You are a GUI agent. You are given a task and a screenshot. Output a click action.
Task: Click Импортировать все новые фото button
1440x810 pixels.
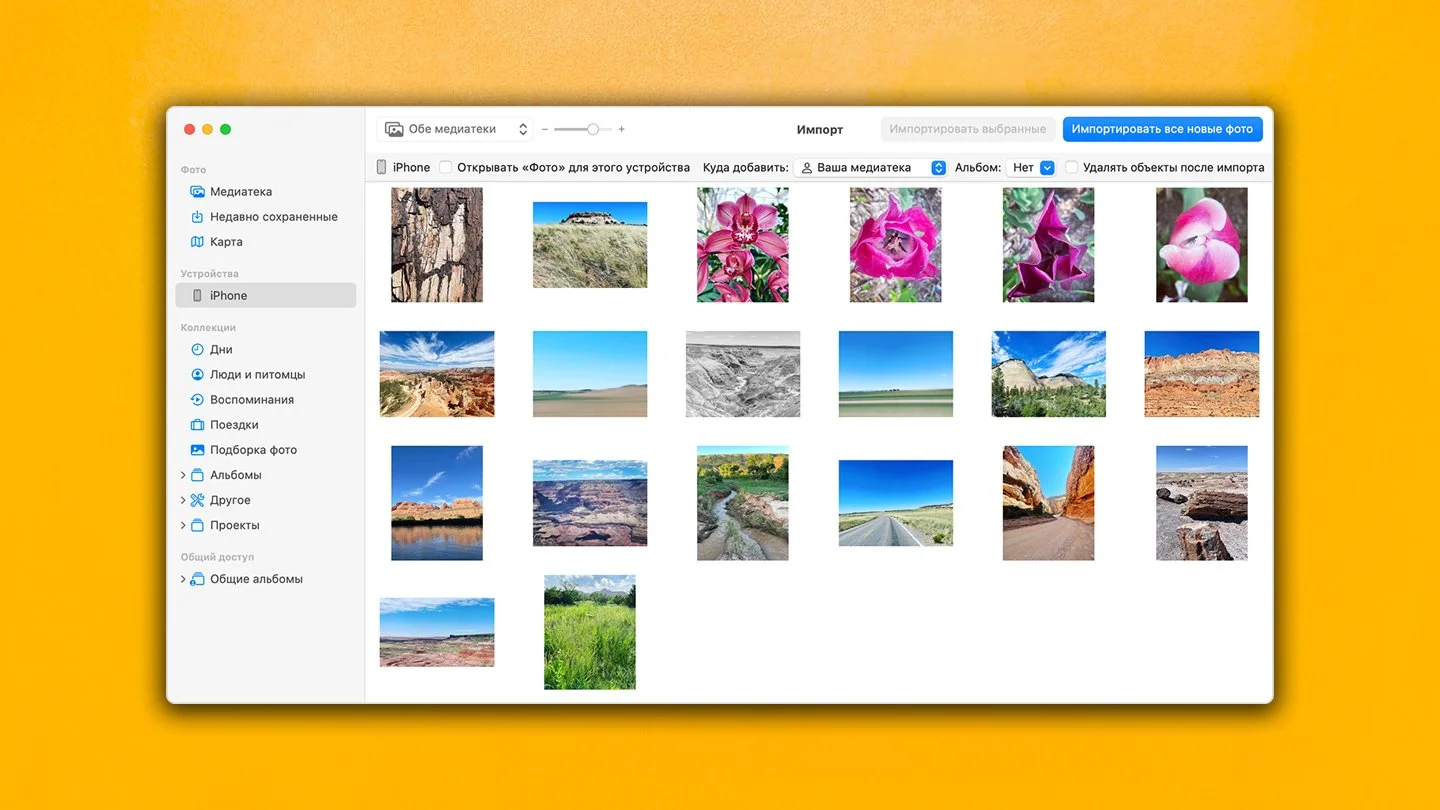click(1162, 129)
